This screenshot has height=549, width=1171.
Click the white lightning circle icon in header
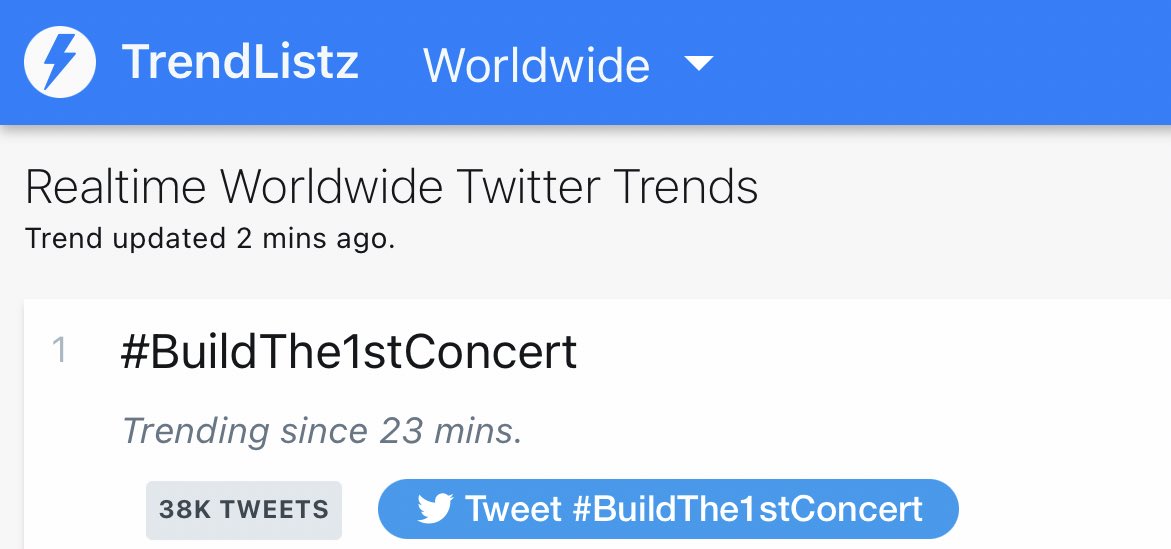pos(60,62)
